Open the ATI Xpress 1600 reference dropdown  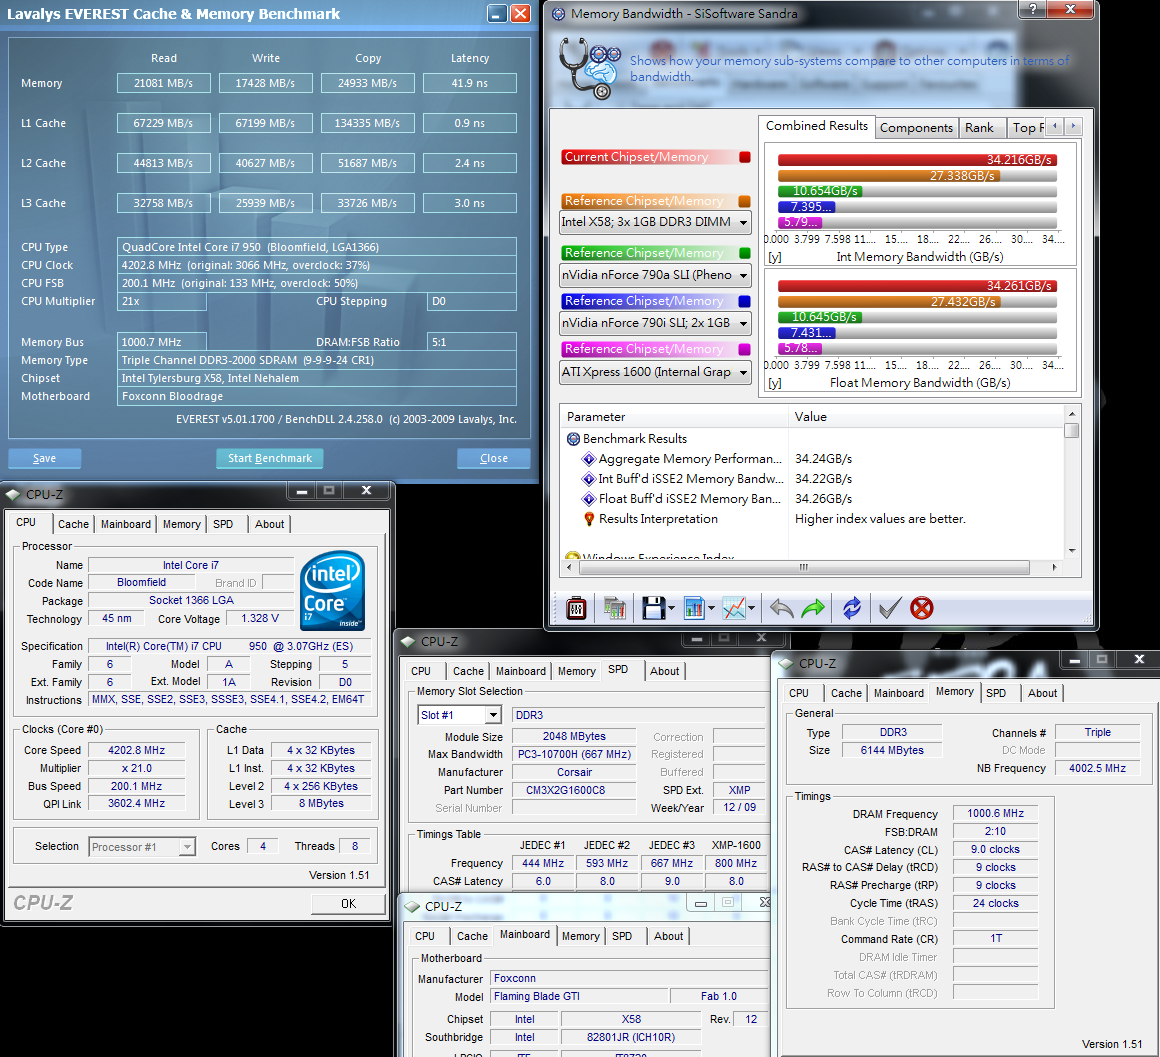[743, 372]
